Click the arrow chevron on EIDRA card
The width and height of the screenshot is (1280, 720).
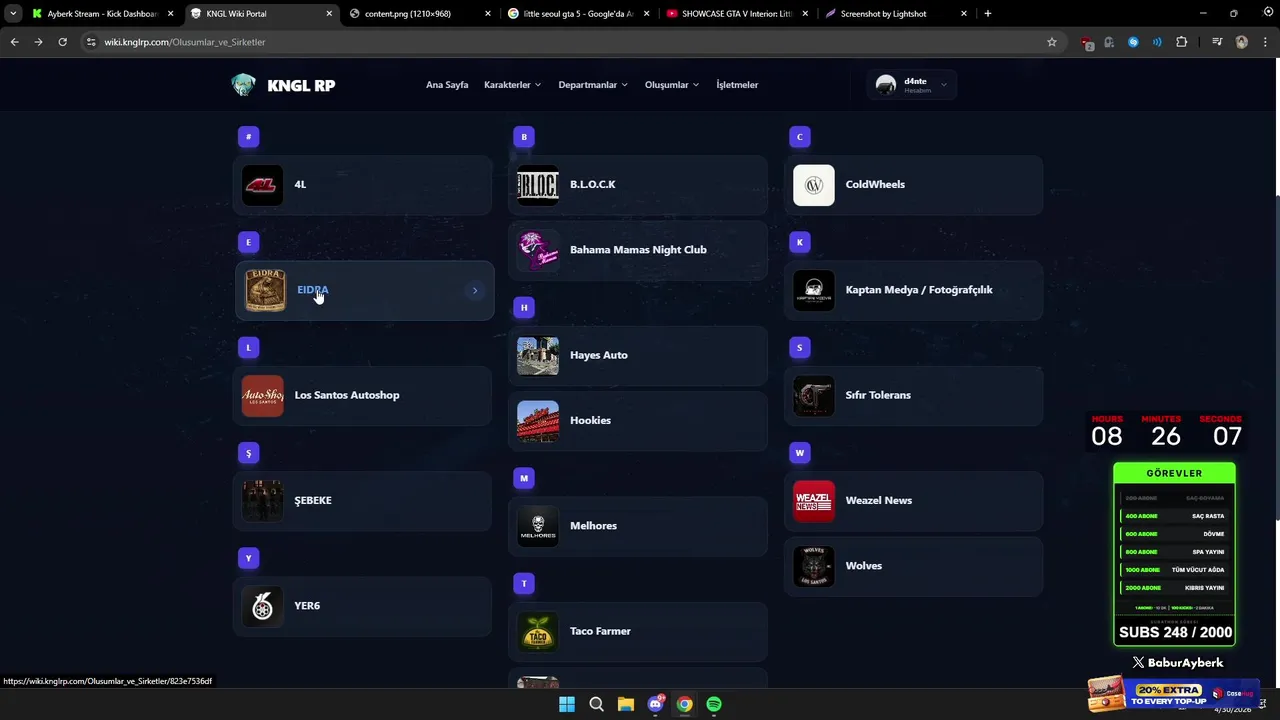coord(475,291)
